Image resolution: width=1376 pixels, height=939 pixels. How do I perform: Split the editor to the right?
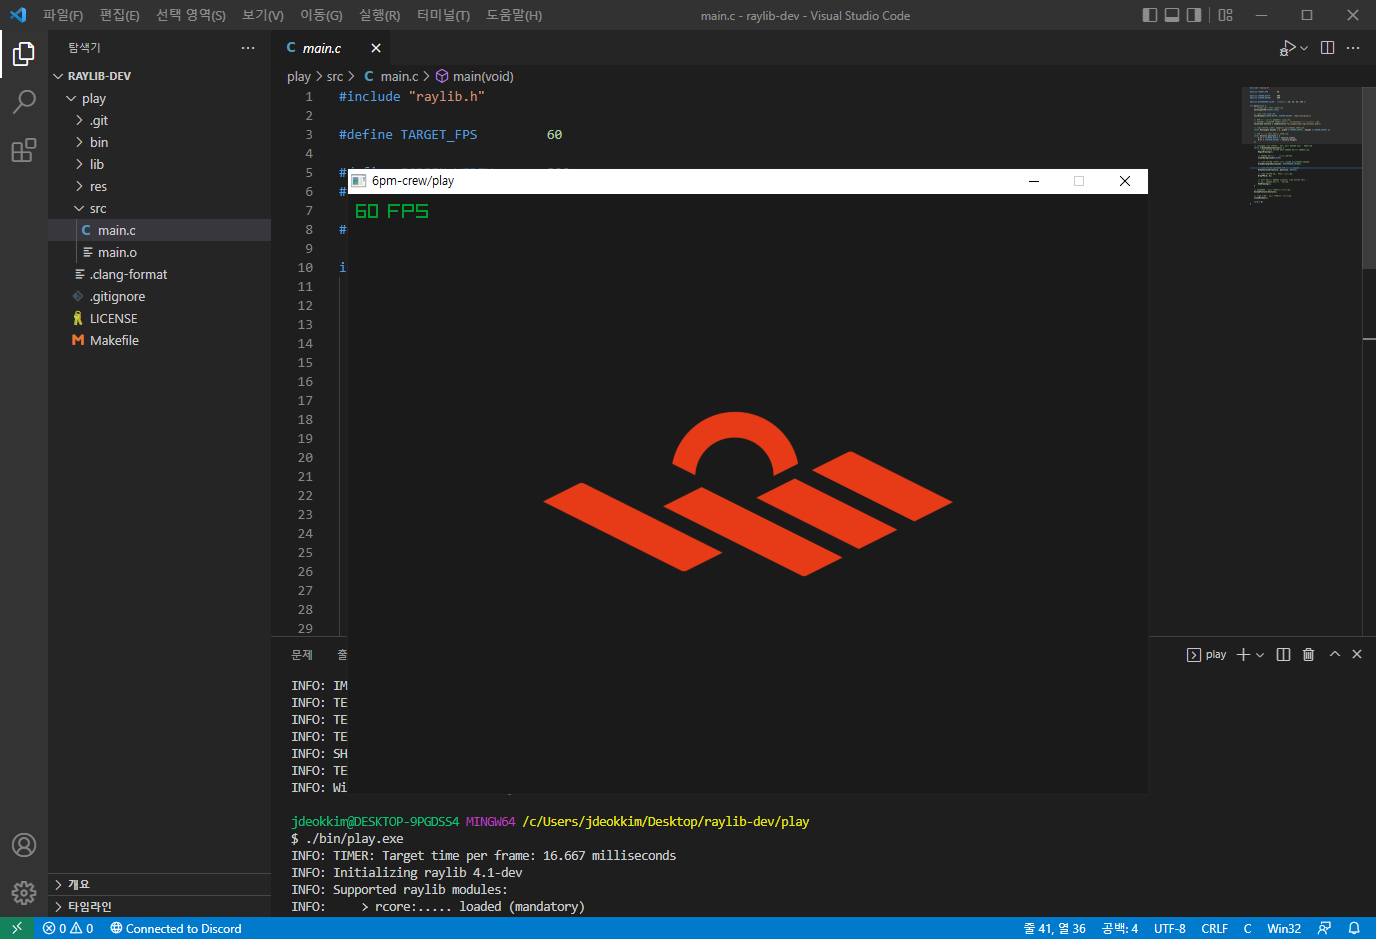[1327, 48]
